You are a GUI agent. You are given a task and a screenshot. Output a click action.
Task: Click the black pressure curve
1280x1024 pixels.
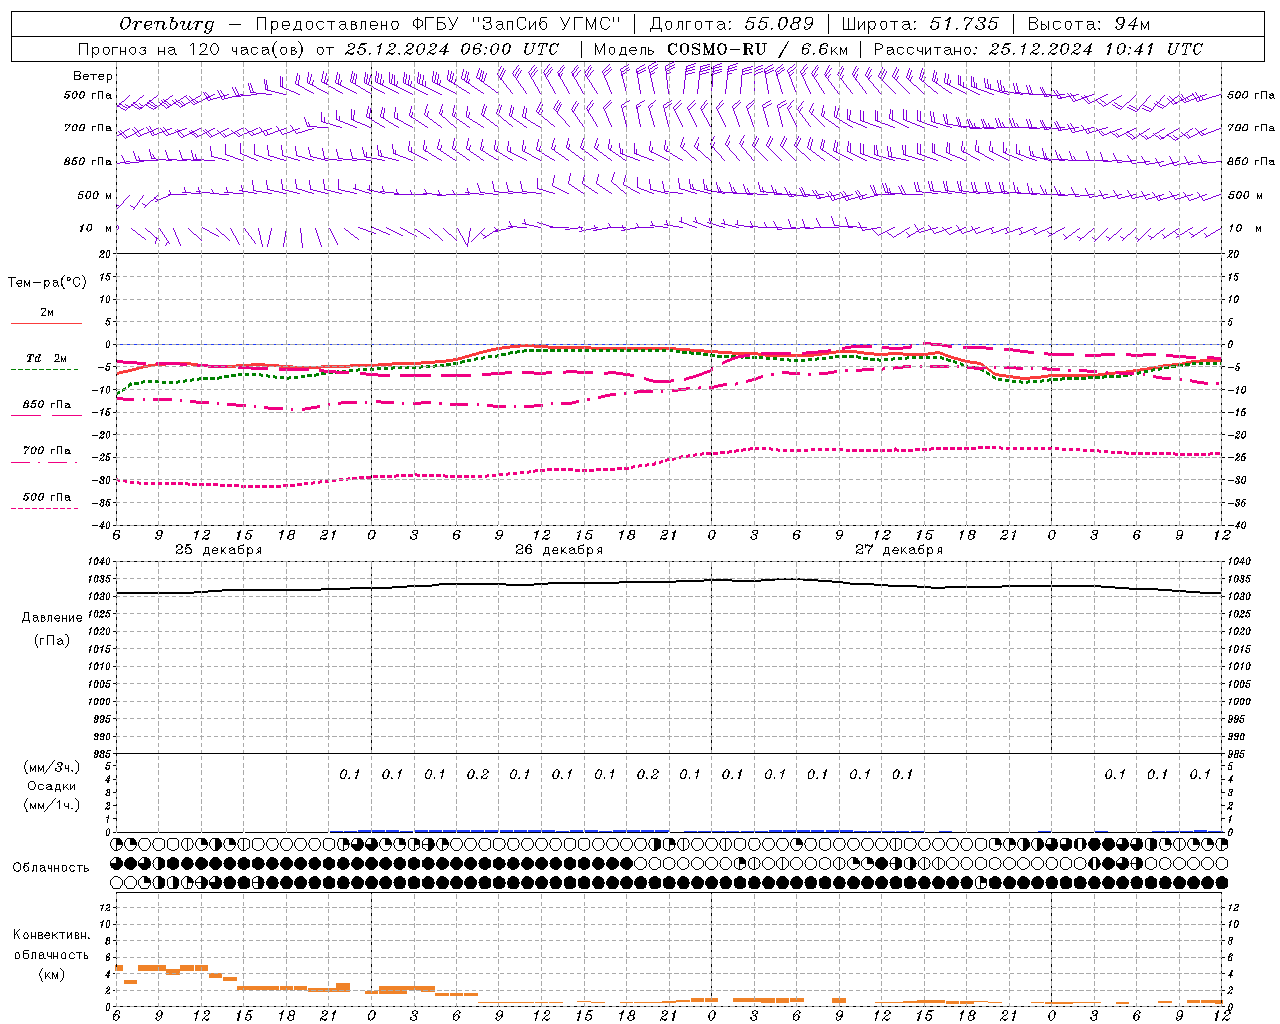(668, 582)
